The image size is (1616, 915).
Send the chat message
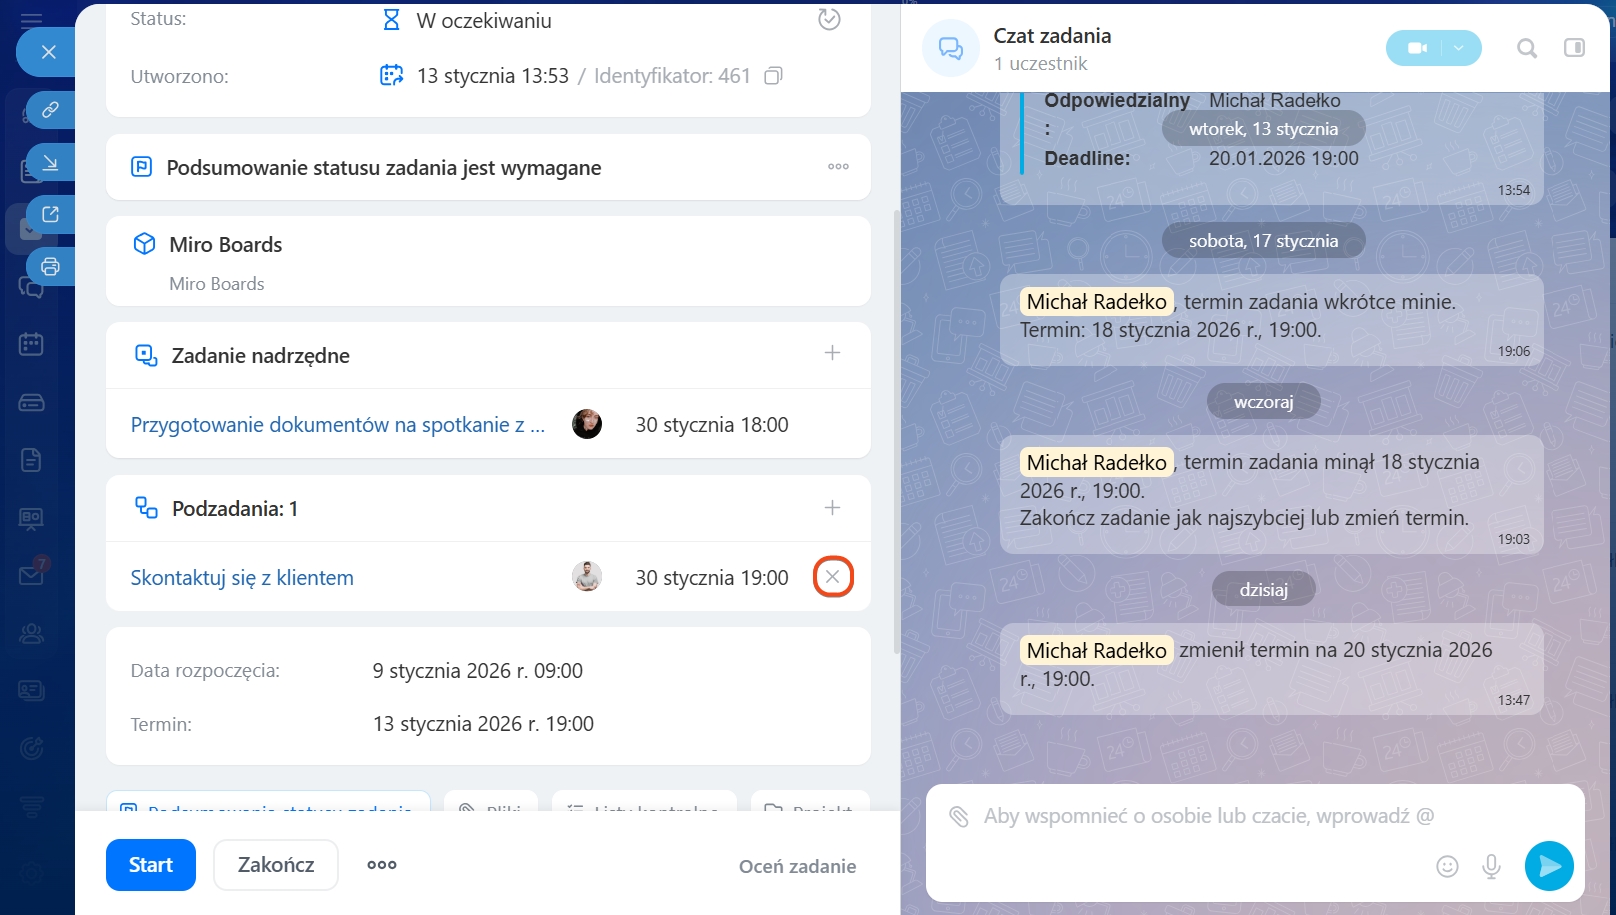coord(1549,866)
